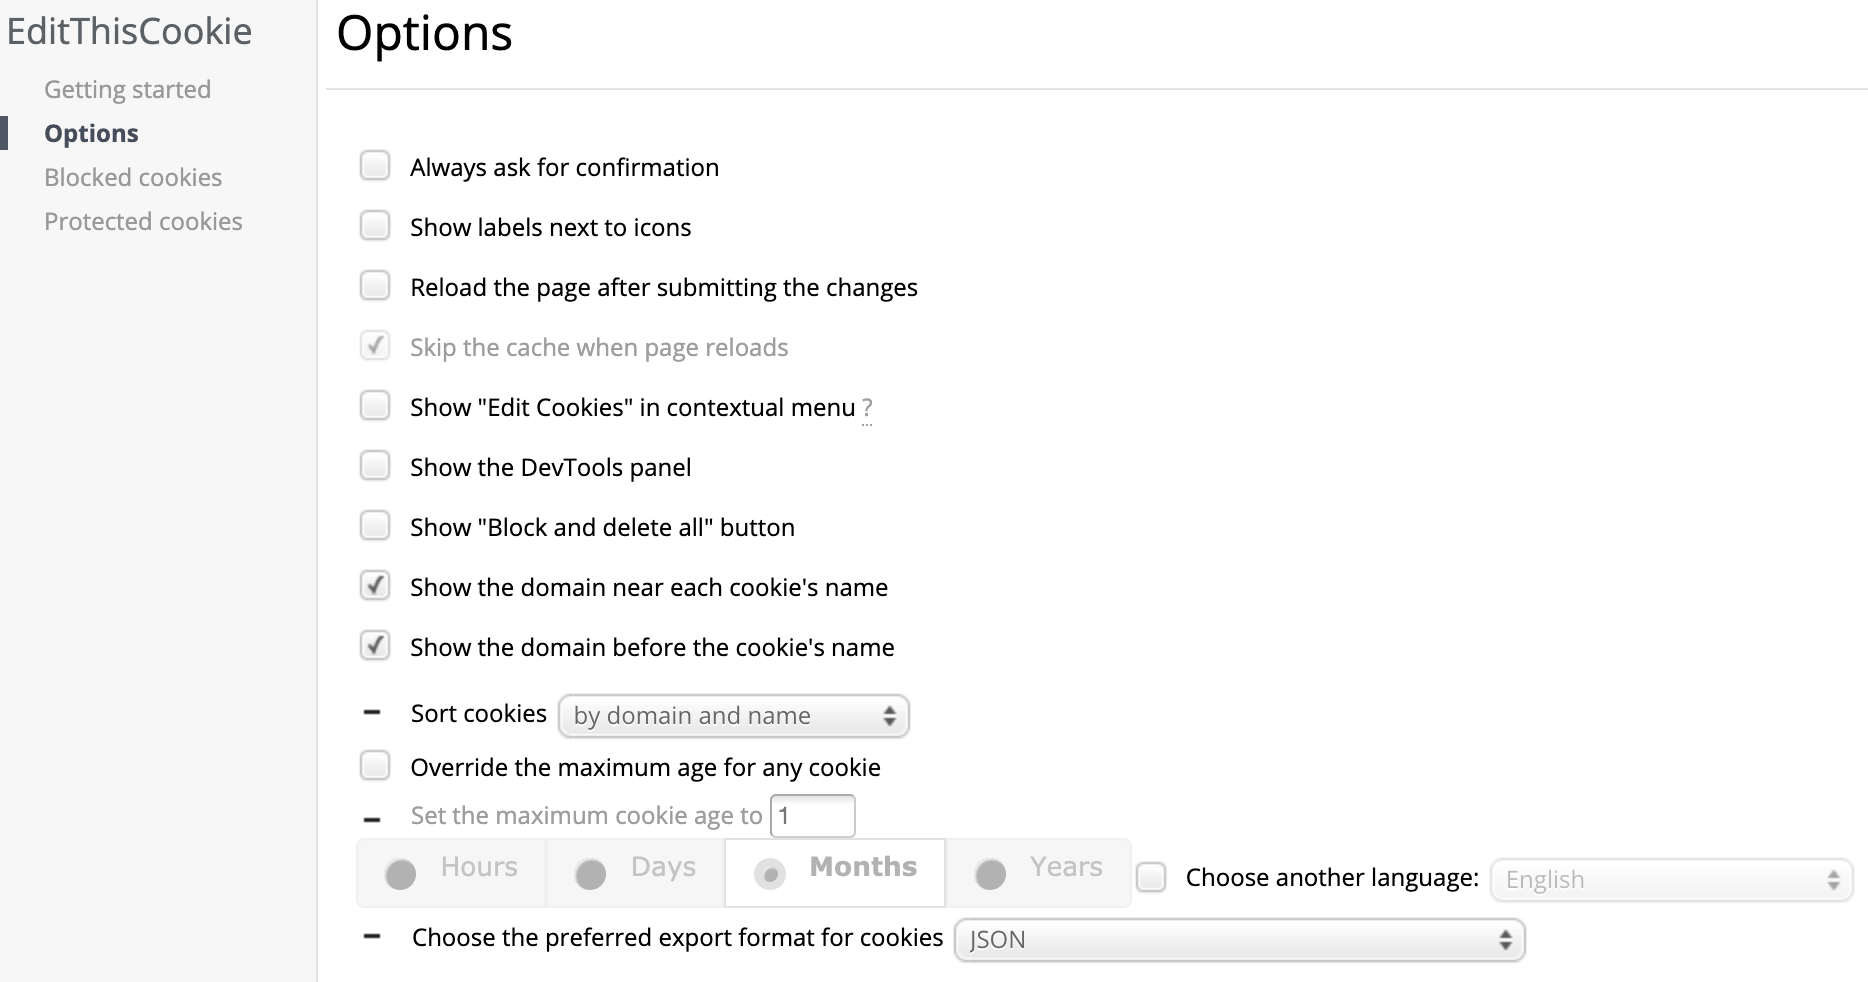Enable 'Show Block and delete all button'

375,526
